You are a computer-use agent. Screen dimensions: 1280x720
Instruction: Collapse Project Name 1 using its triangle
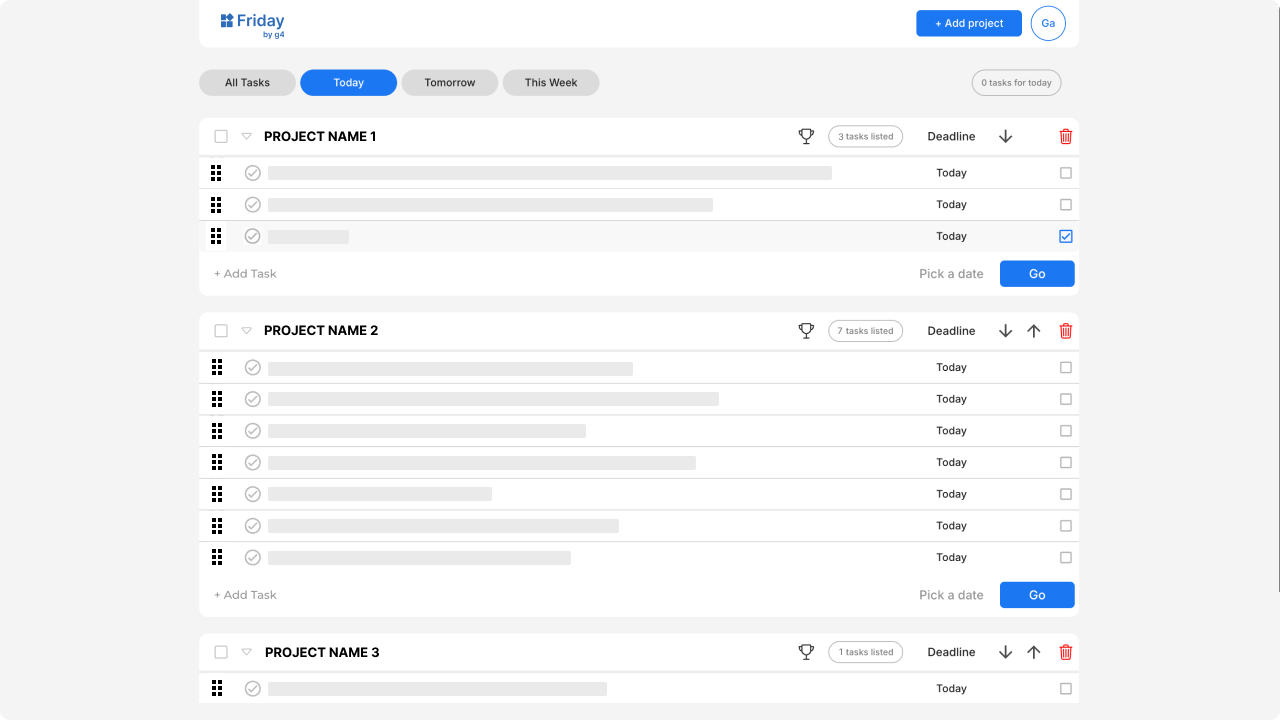tap(247, 136)
